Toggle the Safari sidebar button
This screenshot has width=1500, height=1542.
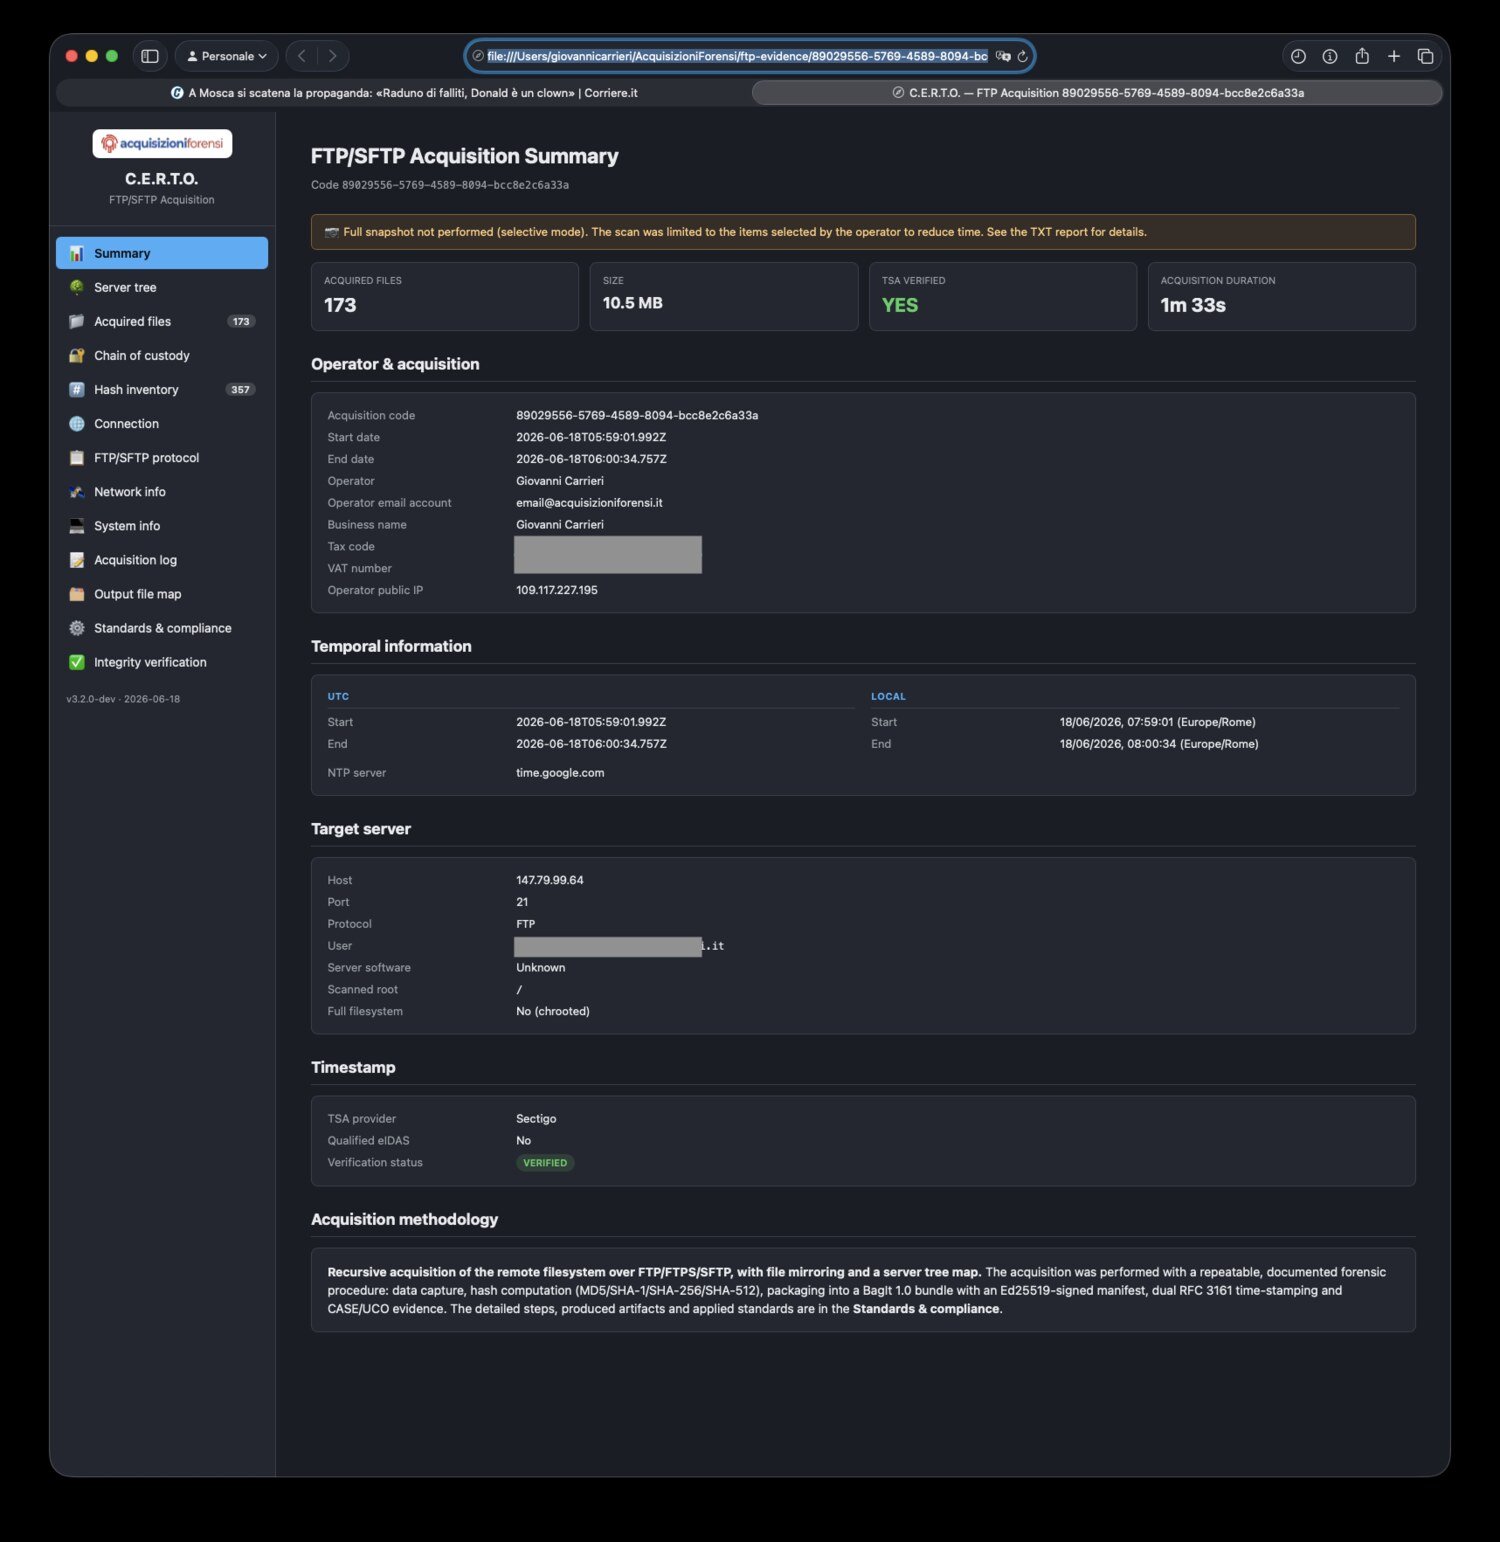click(x=150, y=56)
